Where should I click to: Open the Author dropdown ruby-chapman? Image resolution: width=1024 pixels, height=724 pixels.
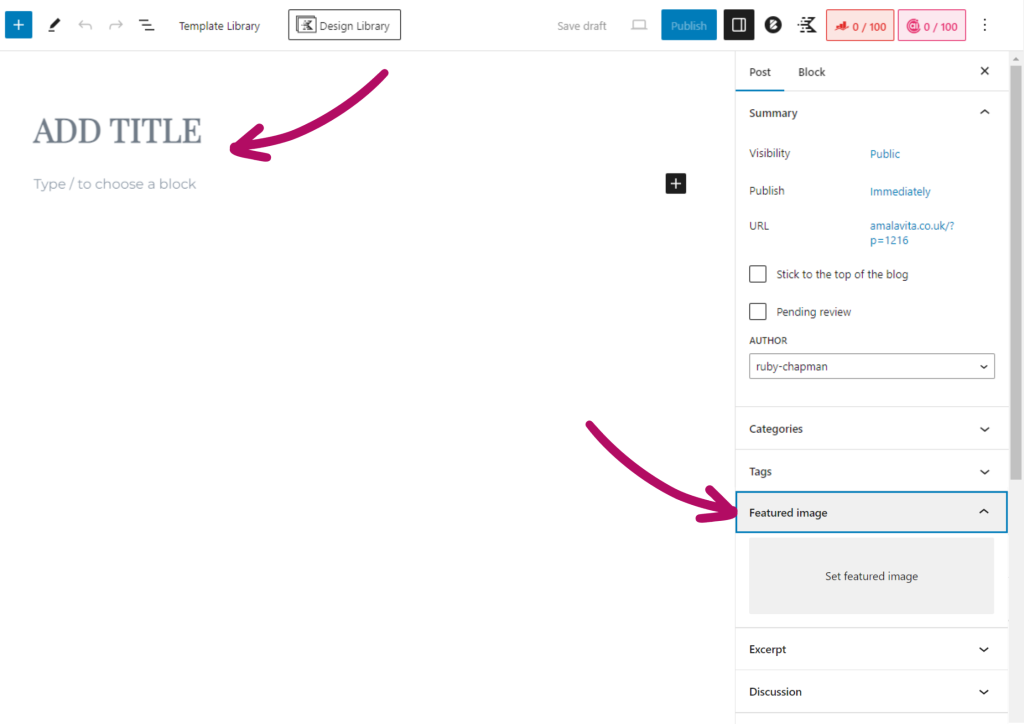pyautogui.click(x=871, y=366)
